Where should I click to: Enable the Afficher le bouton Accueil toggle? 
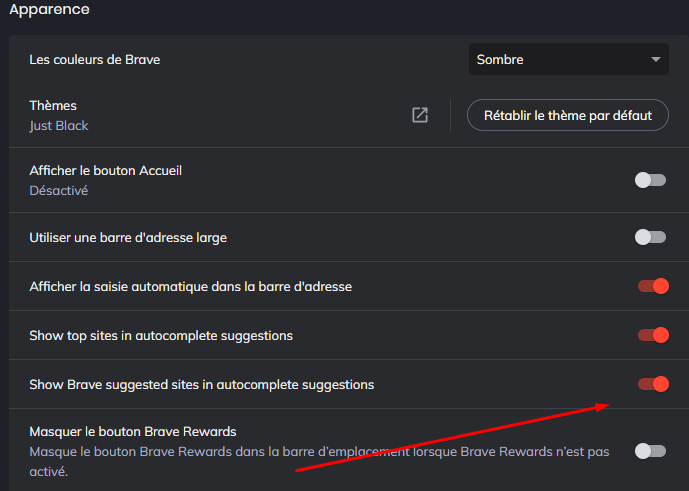point(650,180)
